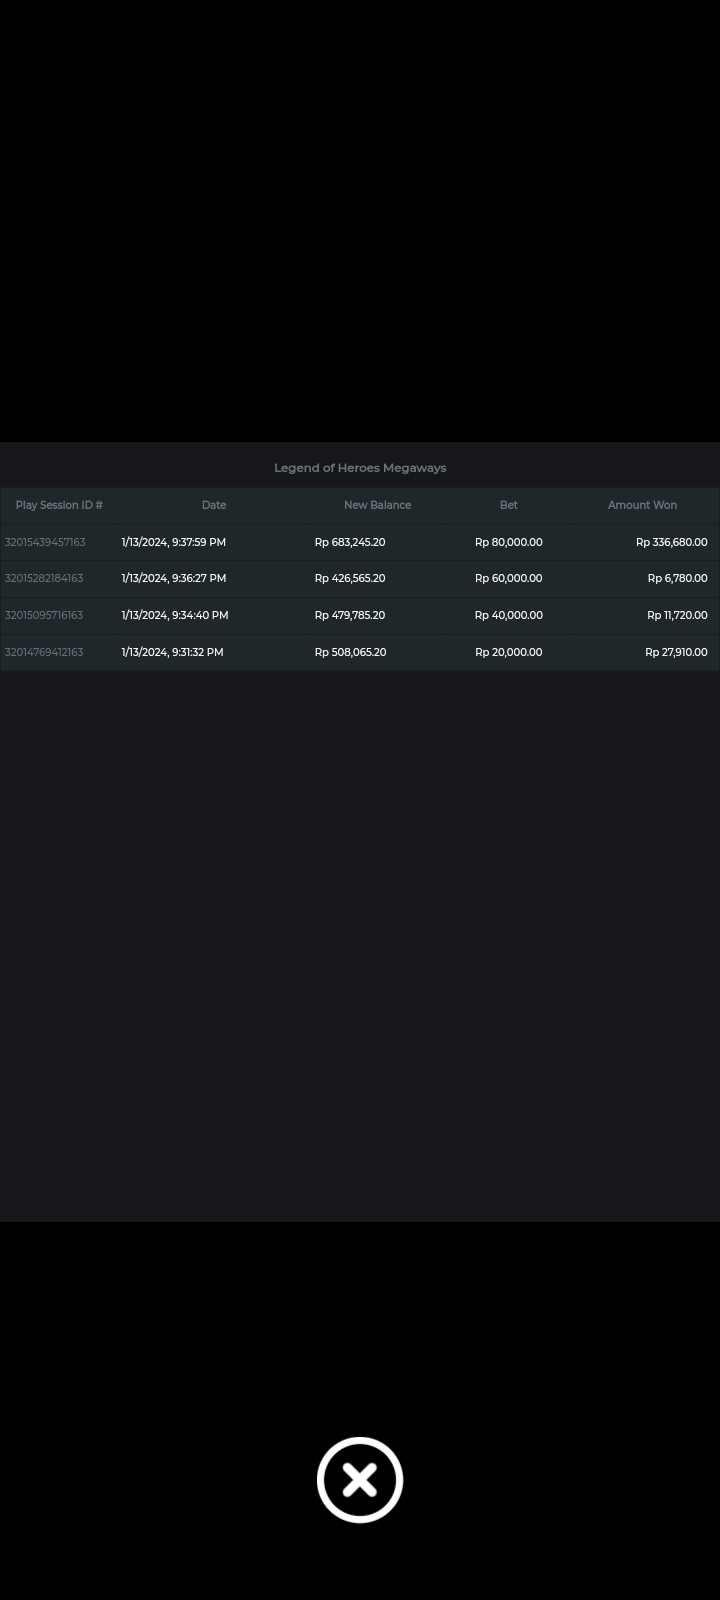The width and height of the screenshot is (720, 1600).
Task: Click the 9:34:40 PM date entry
Action: pos(174,615)
